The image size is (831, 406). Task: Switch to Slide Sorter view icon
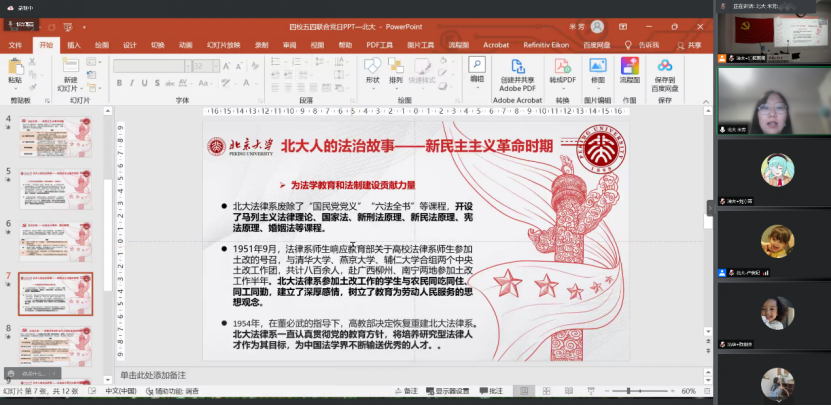click(546, 391)
